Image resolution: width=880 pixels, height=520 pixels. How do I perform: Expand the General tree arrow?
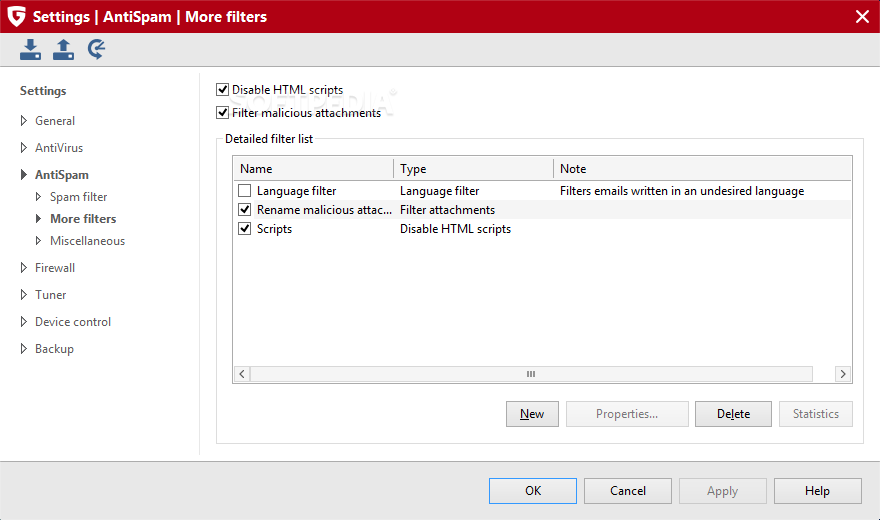tap(24, 121)
